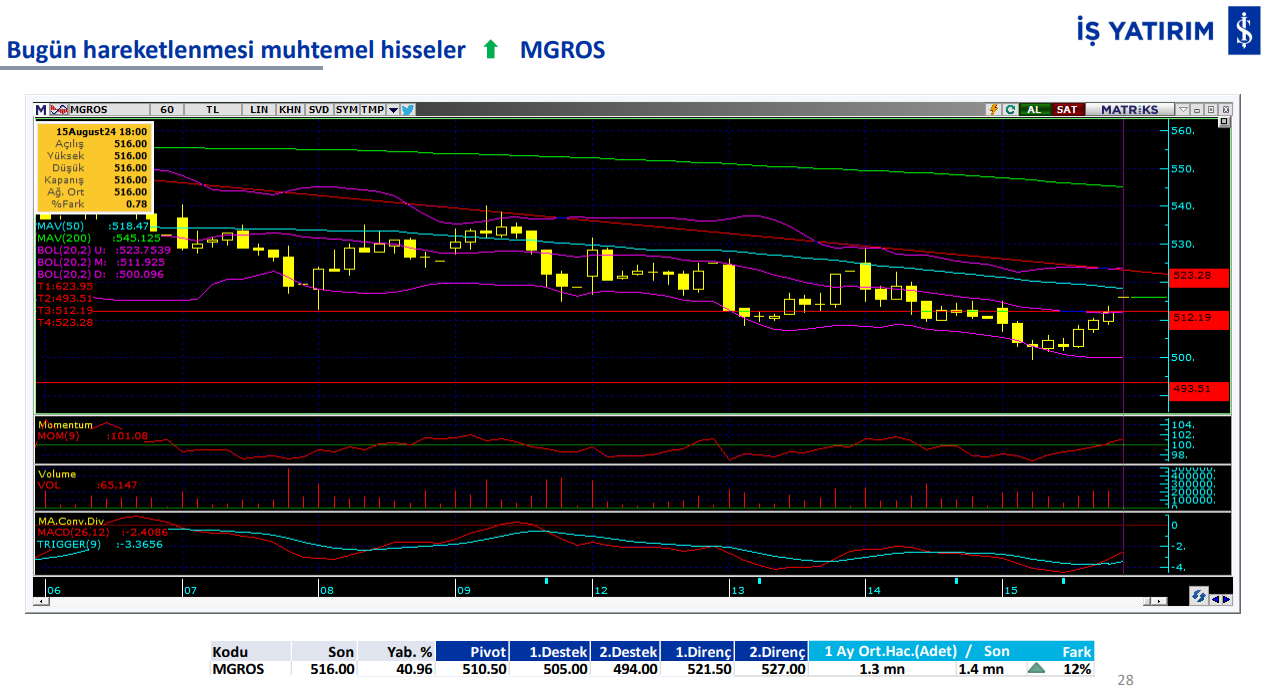Image resolution: width=1266 pixels, height=696 pixels.
Task: Open the dropdown arrow next to TMP
Action: pyautogui.click(x=394, y=109)
